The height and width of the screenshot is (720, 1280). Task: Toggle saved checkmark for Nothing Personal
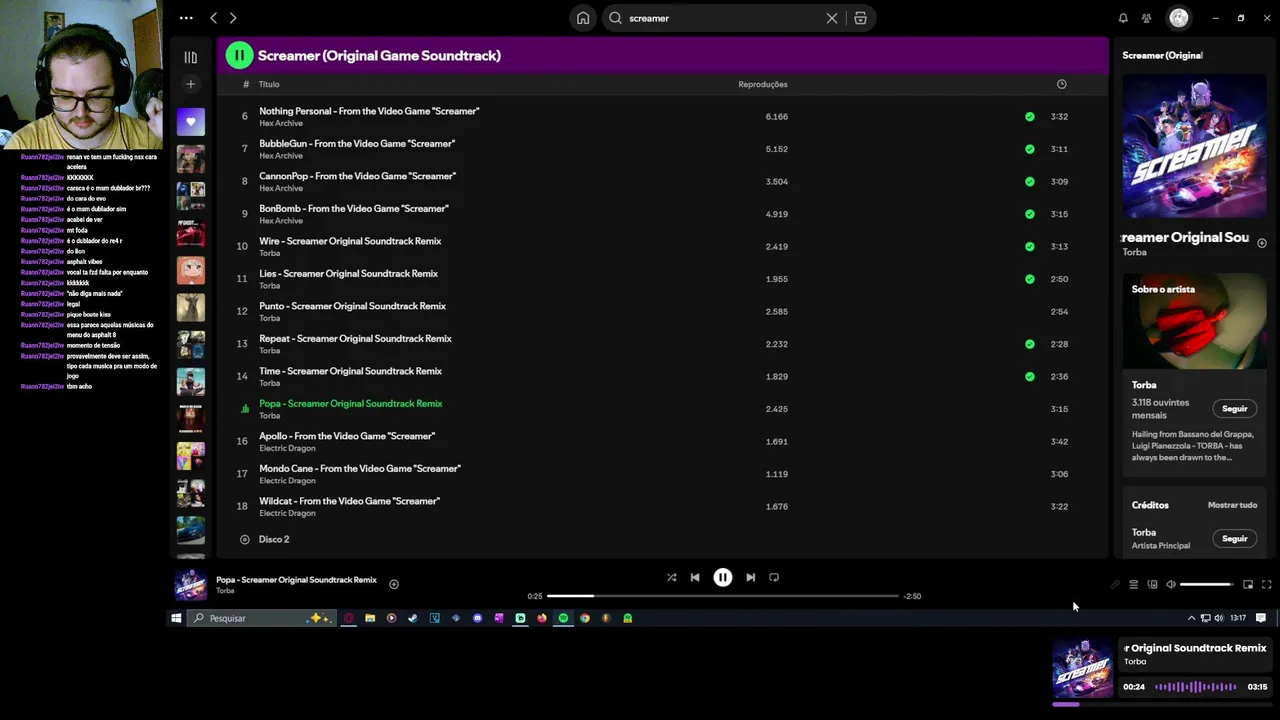pyautogui.click(x=1030, y=117)
